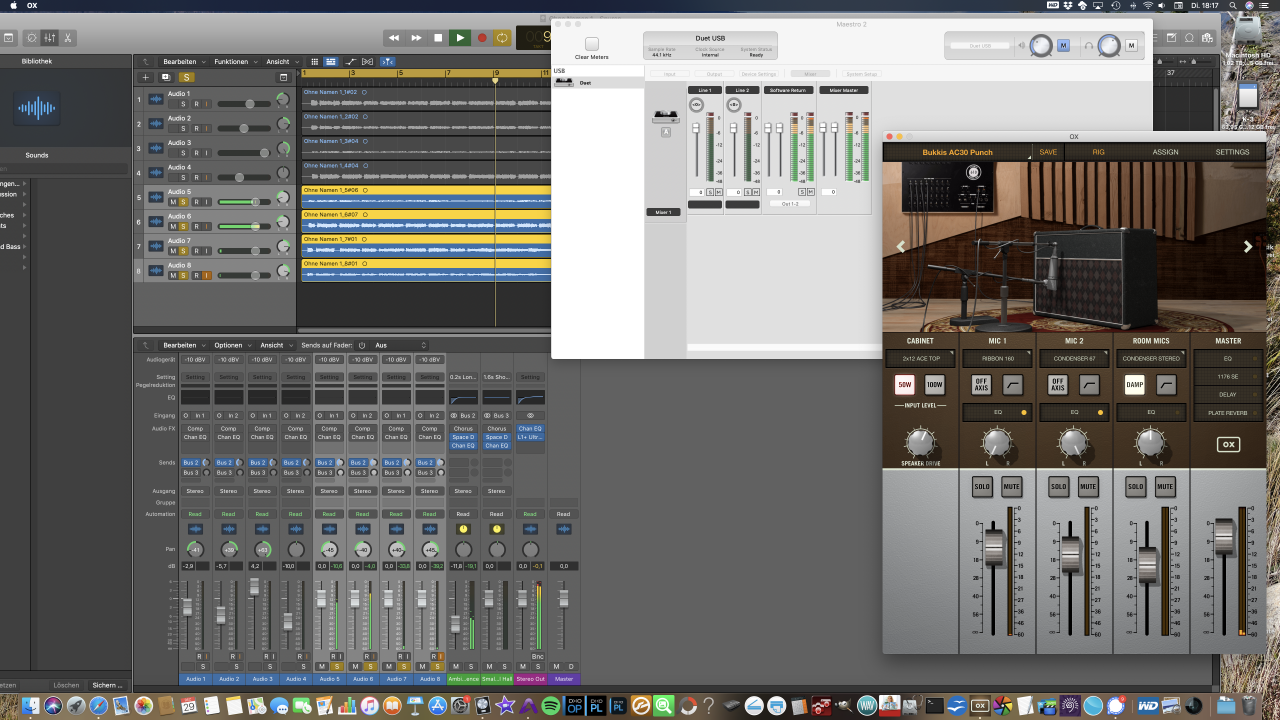This screenshot has height=720, width=1280.
Task: Click the MIC 2 low-cut filter icon
Action: (x=1090, y=385)
